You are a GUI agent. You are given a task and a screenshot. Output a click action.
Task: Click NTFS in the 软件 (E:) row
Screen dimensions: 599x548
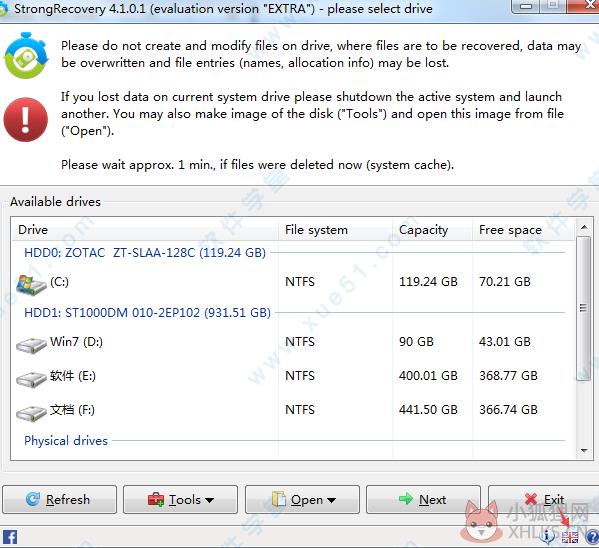pos(300,376)
